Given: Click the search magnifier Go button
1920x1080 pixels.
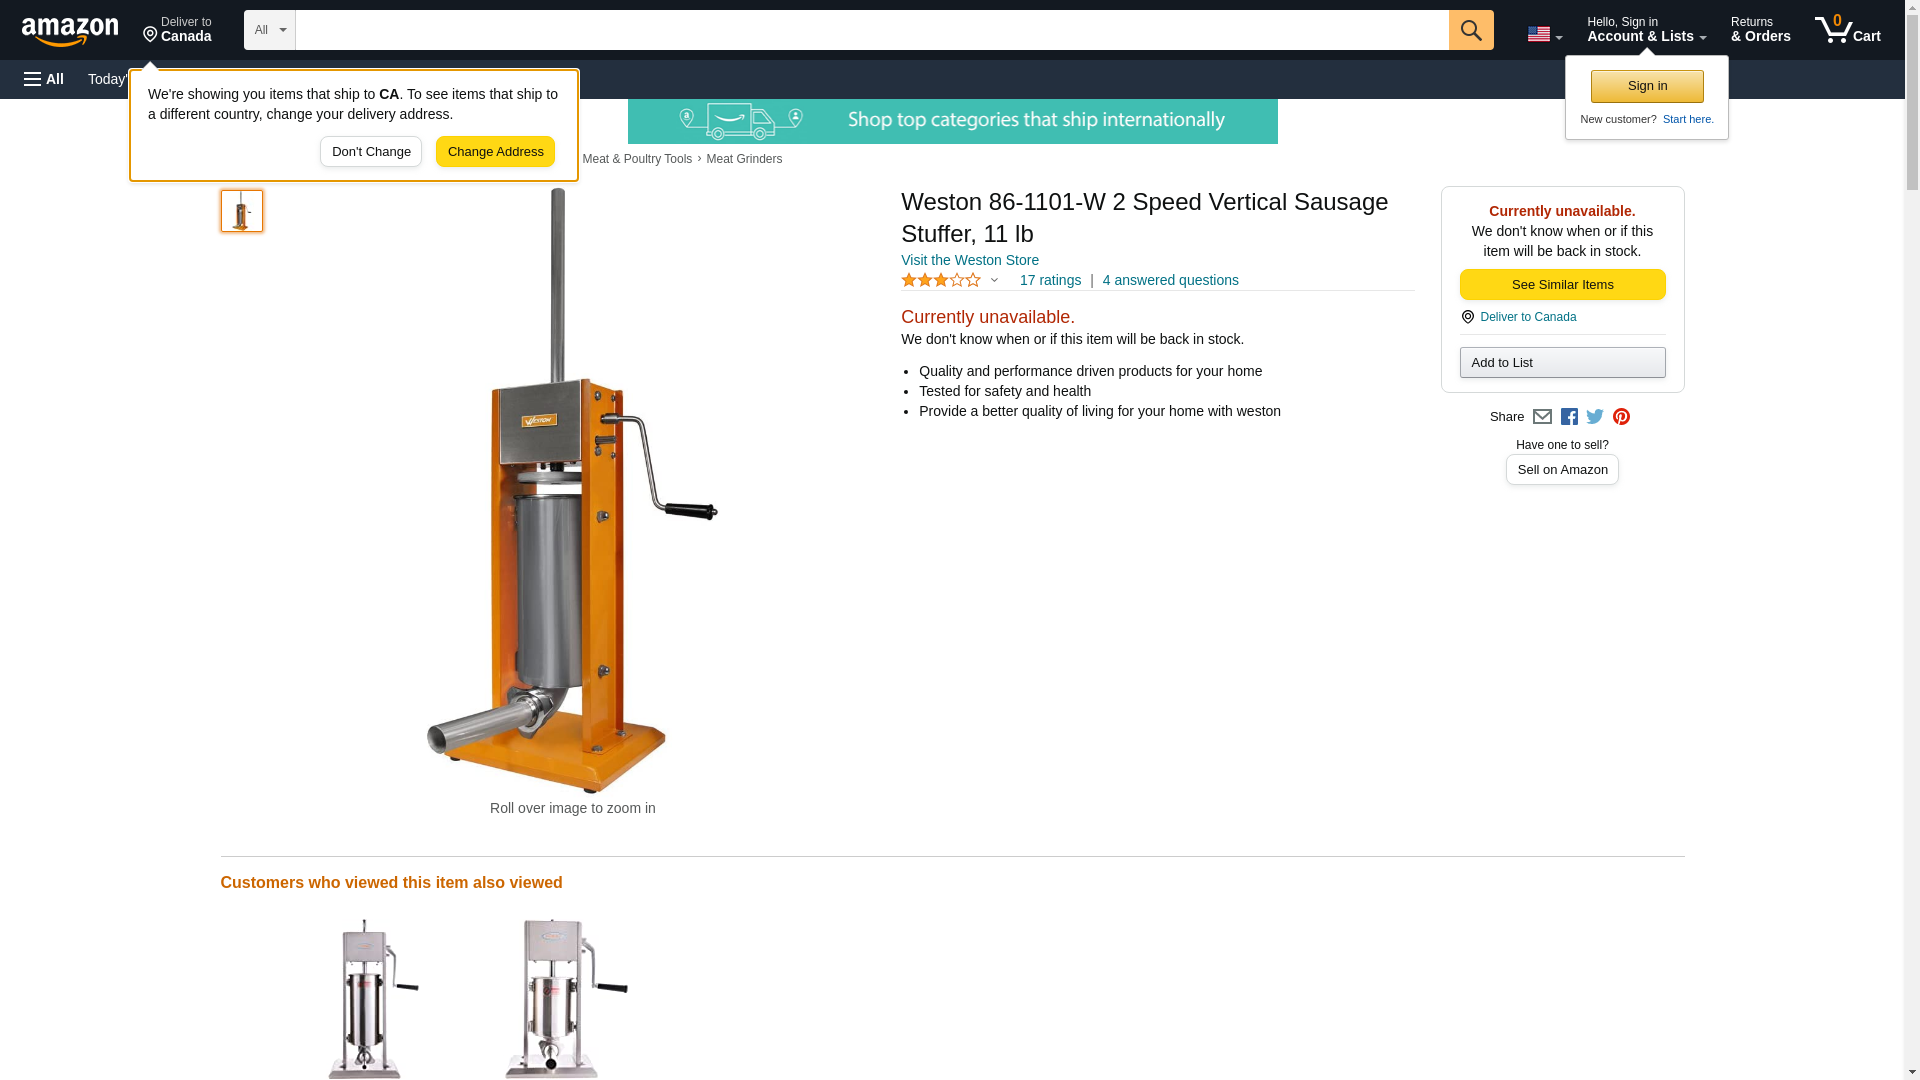Looking at the screenshot, I should click(1470, 30).
